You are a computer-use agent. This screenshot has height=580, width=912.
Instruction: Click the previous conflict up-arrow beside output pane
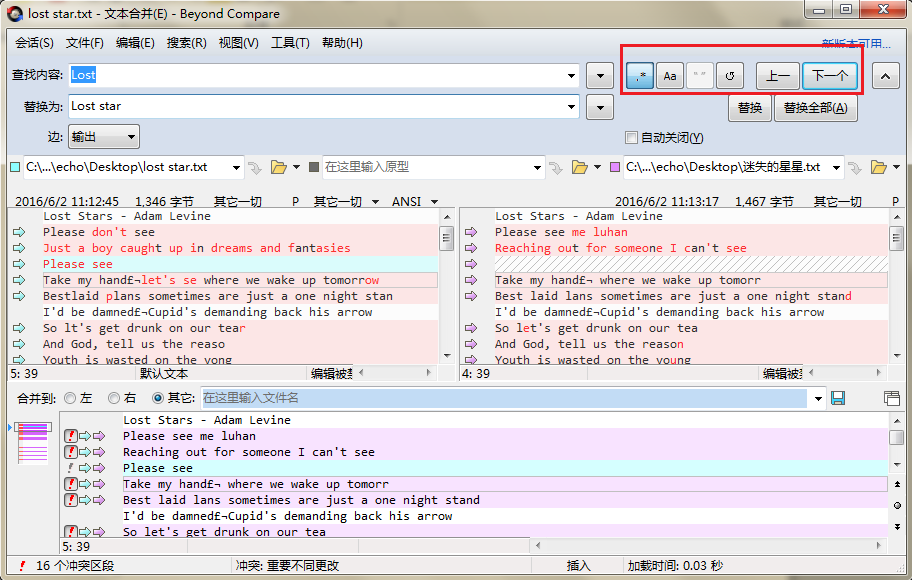[x=897, y=484]
